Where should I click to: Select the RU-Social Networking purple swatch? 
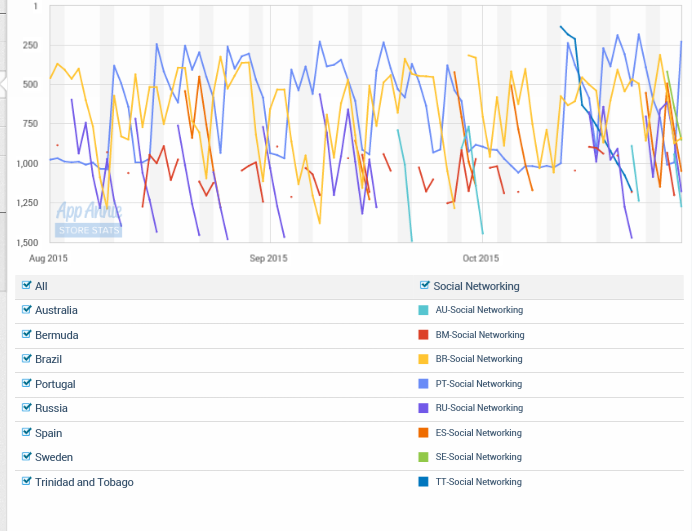pos(424,408)
